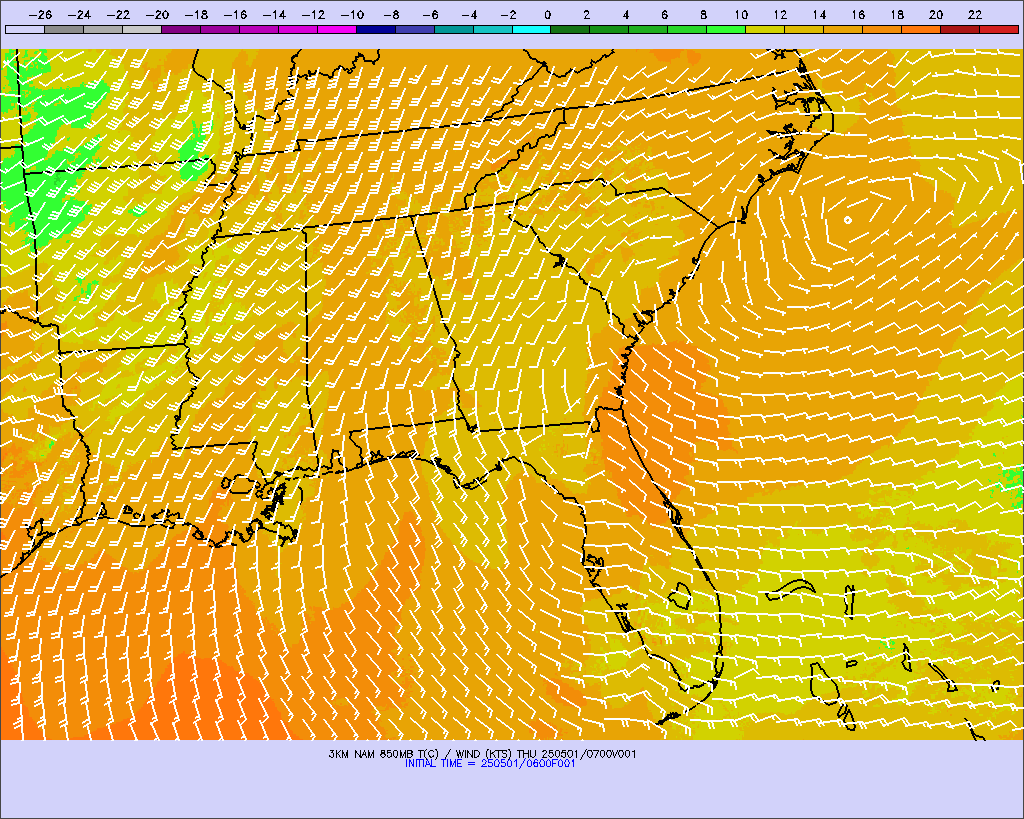The width and height of the screenshot is (1024, 819).
Task: Click the red swatch right of 22
Action: coord(999,29)
